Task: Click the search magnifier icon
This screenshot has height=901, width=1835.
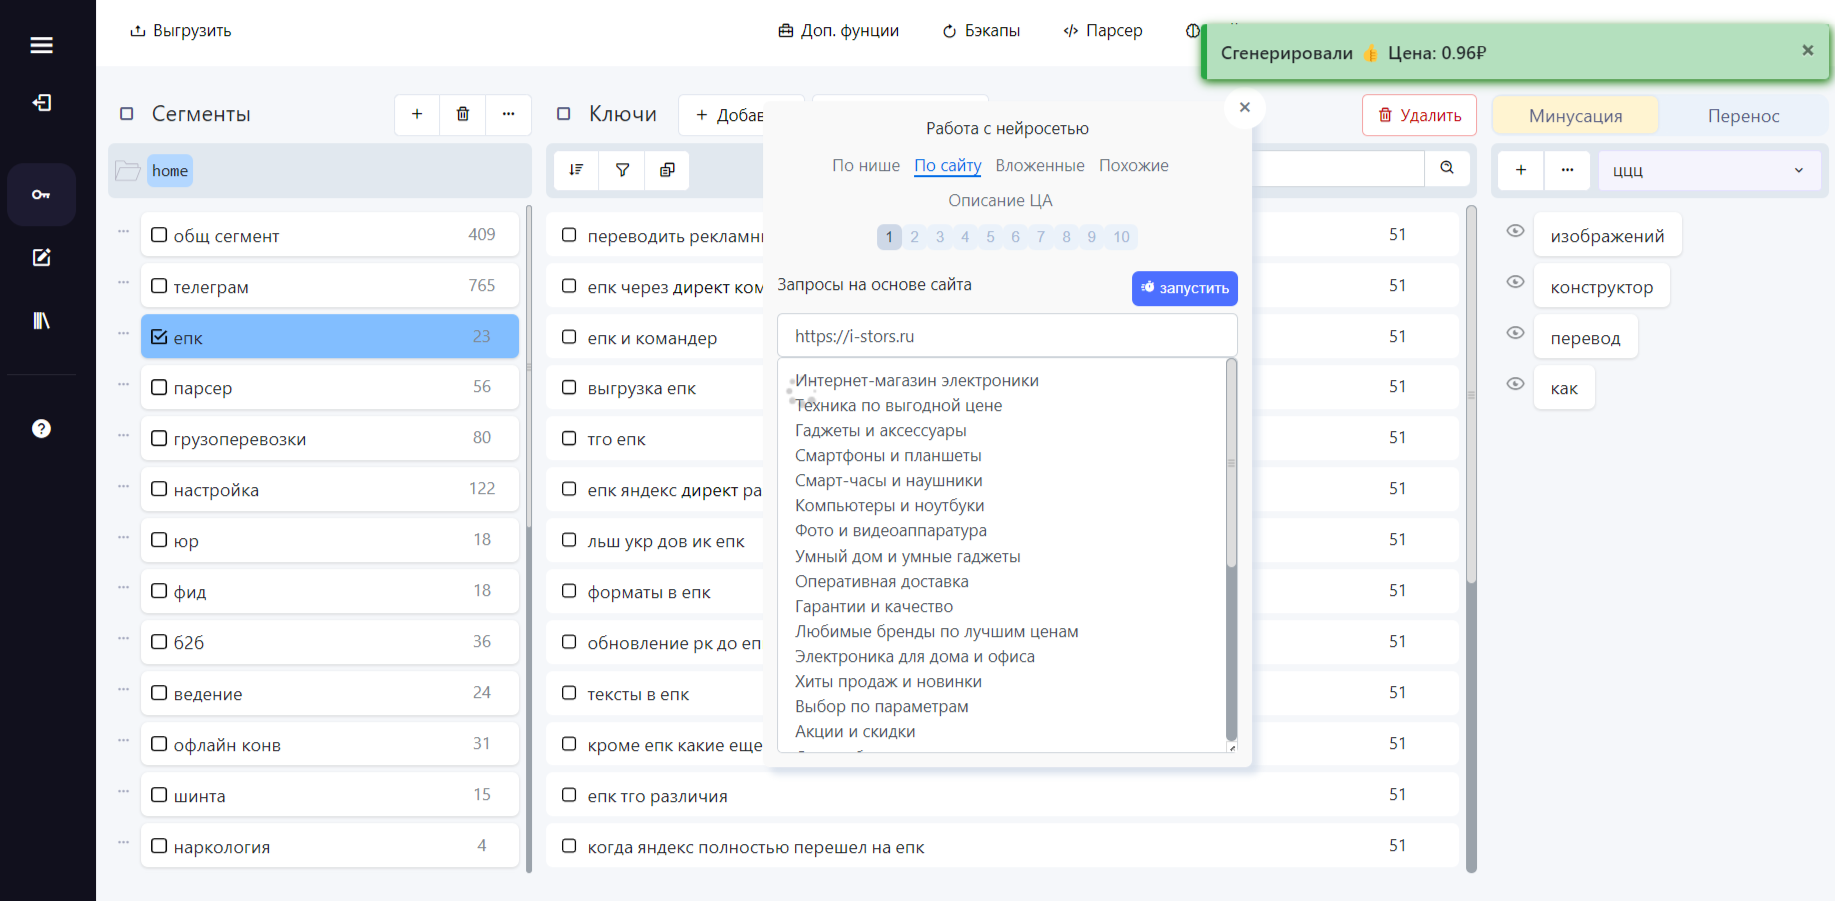Action: 1447,168
